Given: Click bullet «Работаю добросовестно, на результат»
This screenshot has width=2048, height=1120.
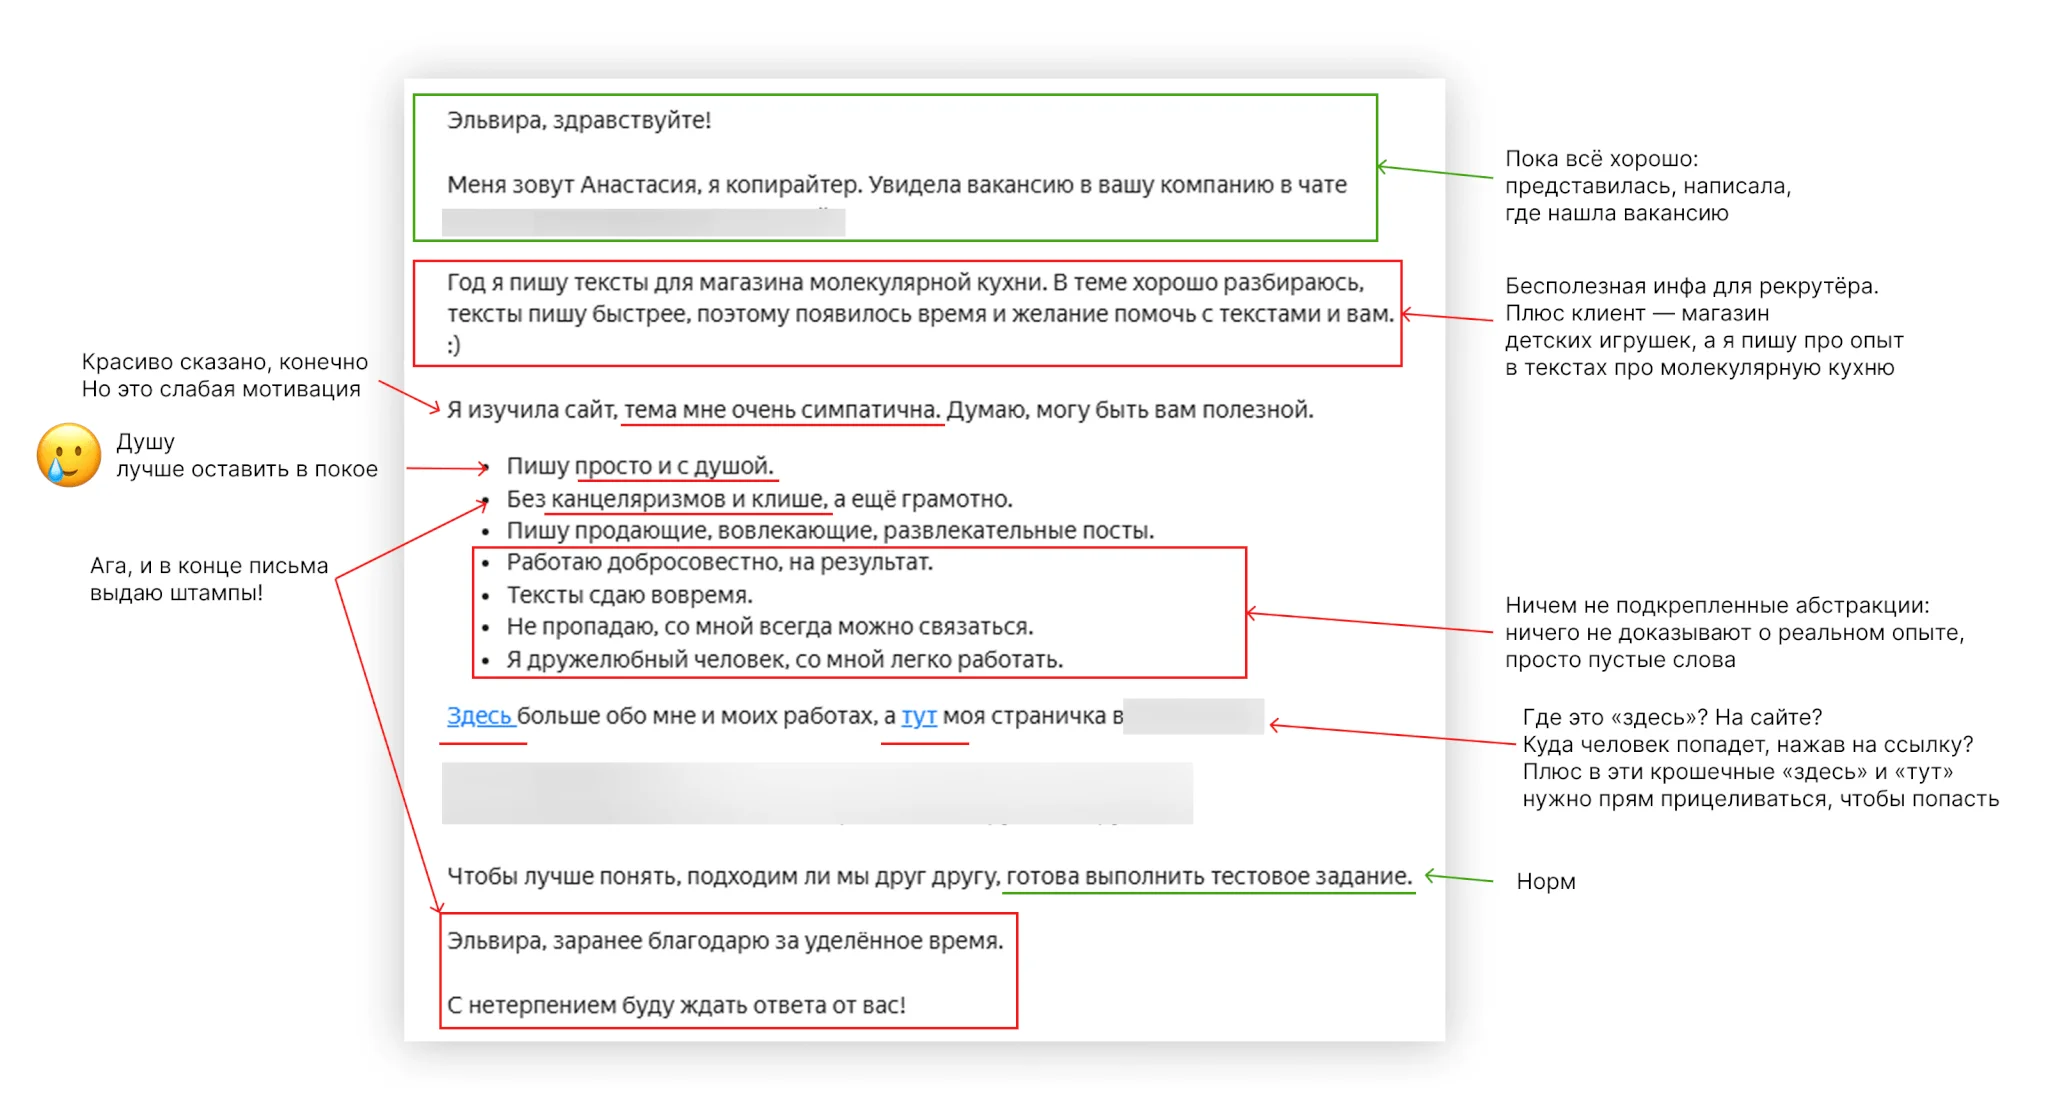Looking at the screenshot, I should tap(719, 562).
